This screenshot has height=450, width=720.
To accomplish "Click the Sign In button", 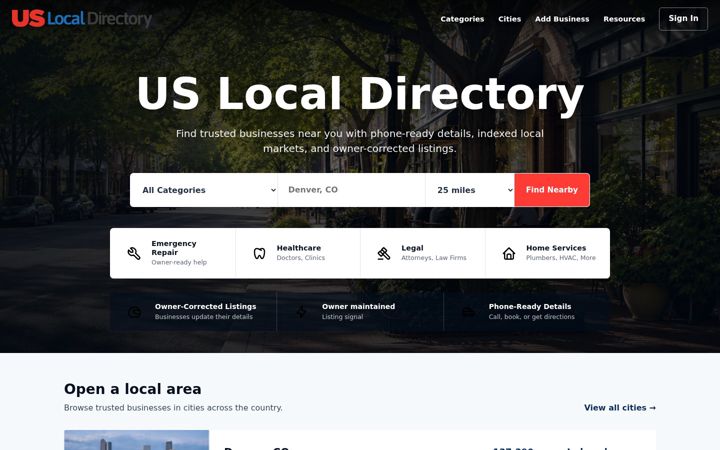I will (683, 19).
